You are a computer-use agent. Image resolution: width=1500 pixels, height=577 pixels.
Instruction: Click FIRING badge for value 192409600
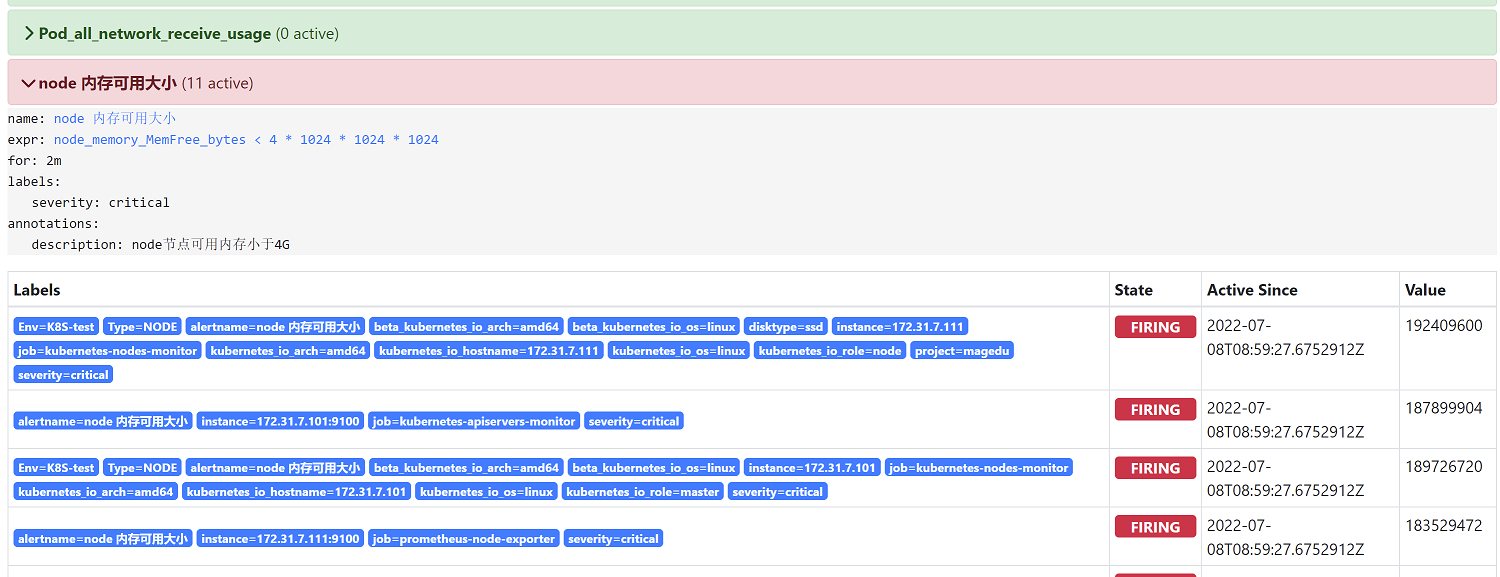coord(1155,327)
